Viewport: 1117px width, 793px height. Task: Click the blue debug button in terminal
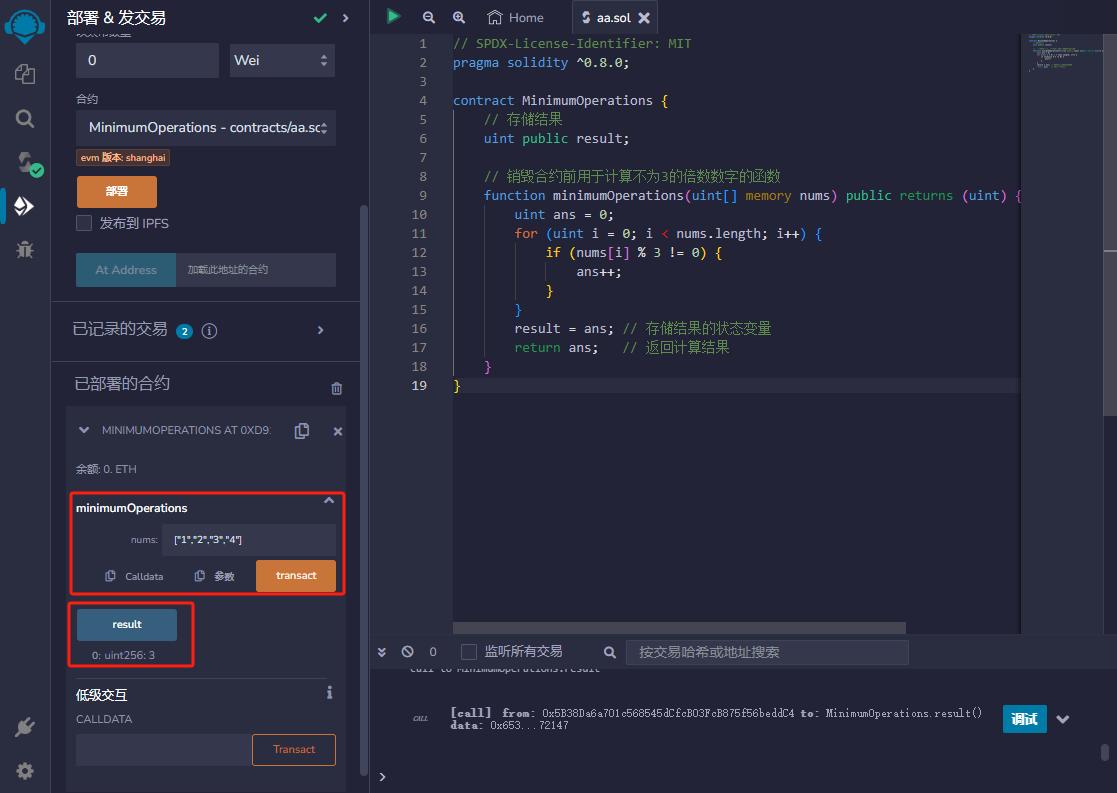click(1024, 719)
